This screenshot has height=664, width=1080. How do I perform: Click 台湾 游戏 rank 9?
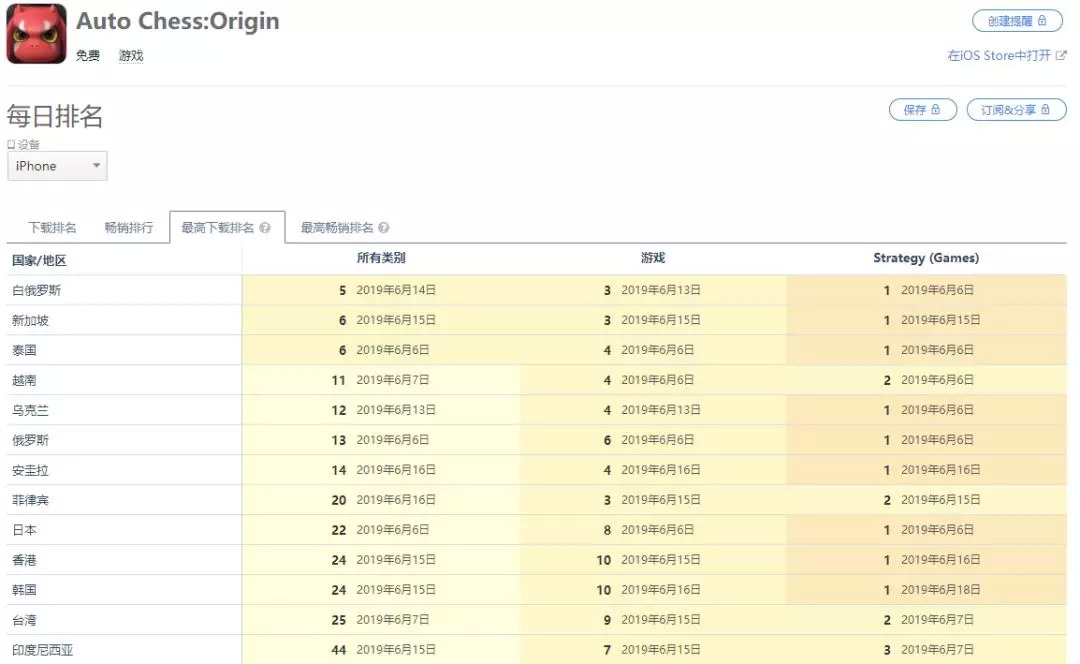(608, 620)
